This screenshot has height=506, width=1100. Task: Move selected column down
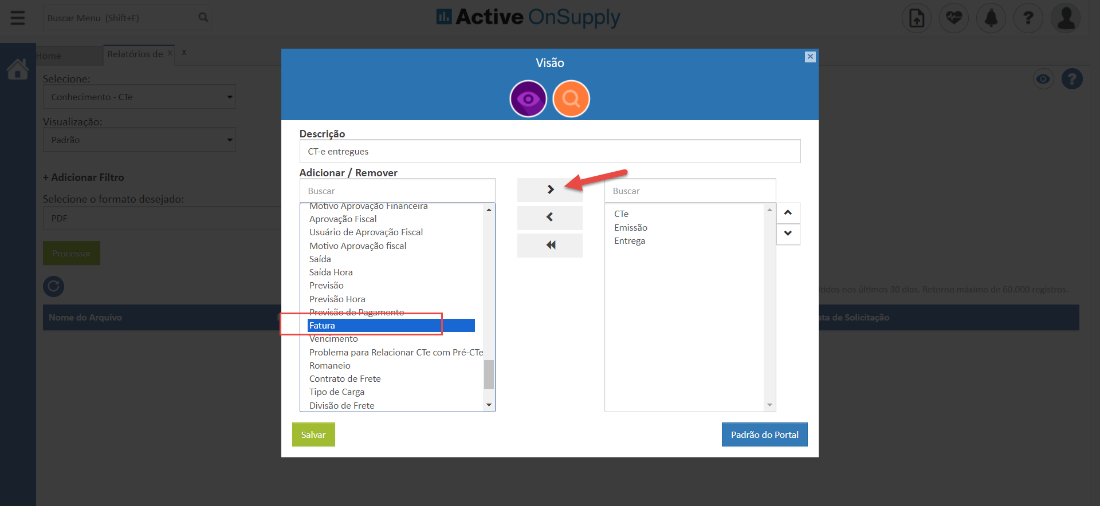(x=789, y=233)
